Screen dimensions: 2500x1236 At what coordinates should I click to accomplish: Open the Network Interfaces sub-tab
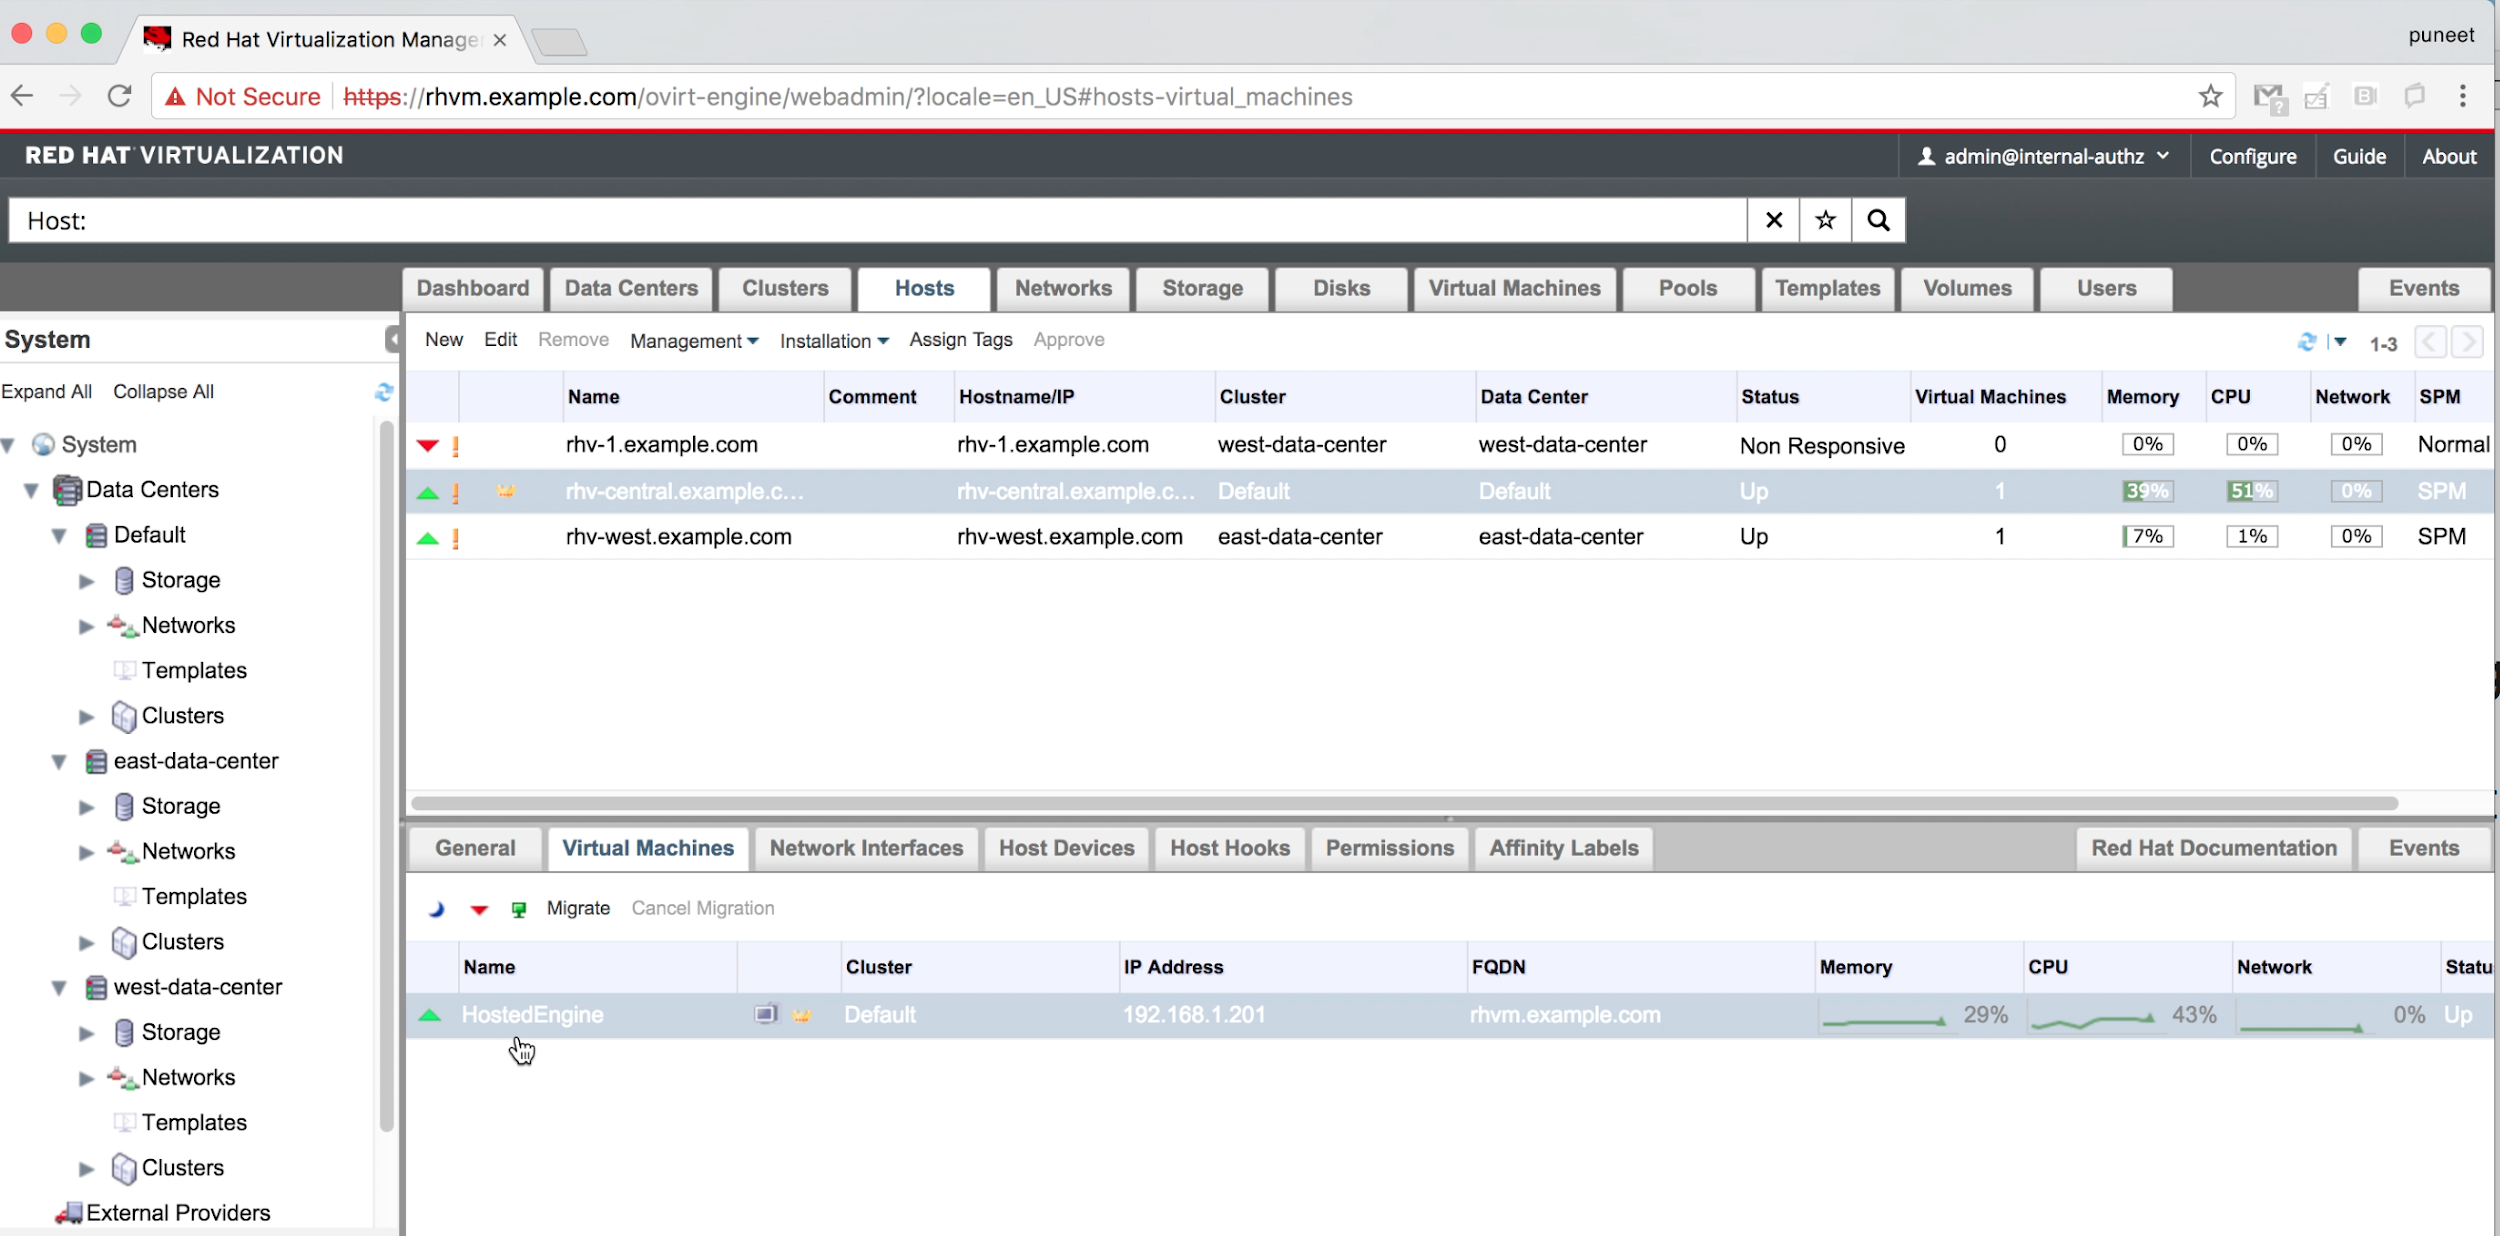click(866, 848)
